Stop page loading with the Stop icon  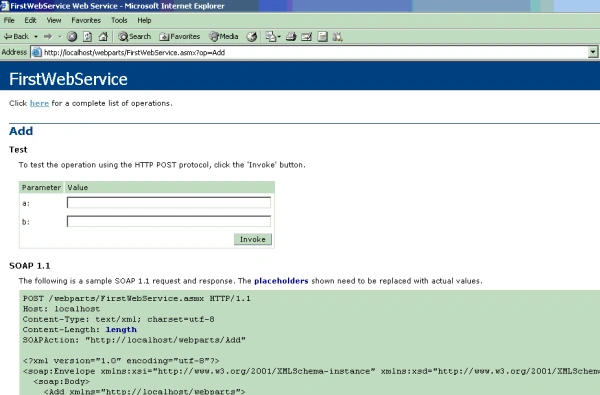click(72, 36)
